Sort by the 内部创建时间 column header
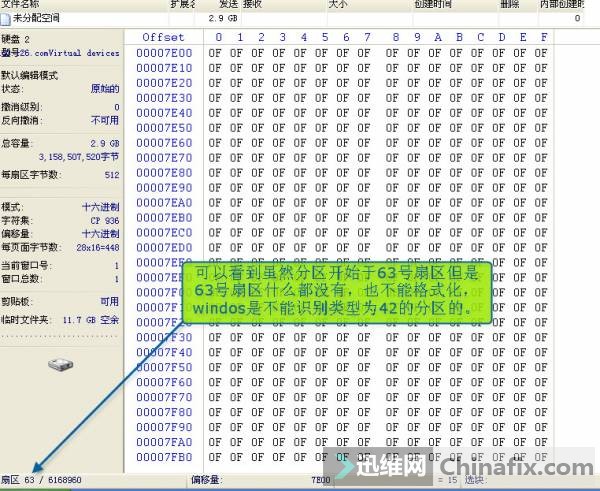This screenshot has height=491, width=600. coord(562,4)
